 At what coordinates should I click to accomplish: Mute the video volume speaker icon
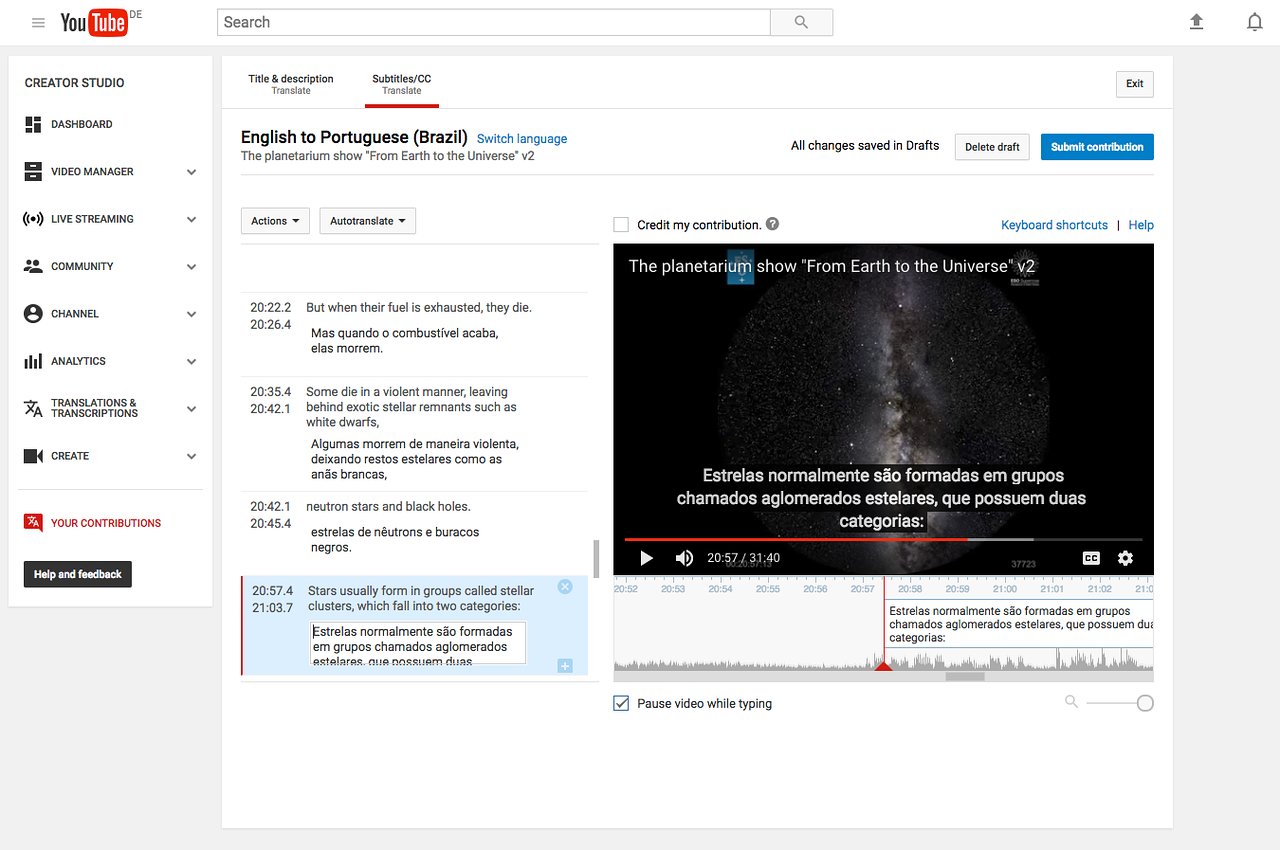pos(684,558)
